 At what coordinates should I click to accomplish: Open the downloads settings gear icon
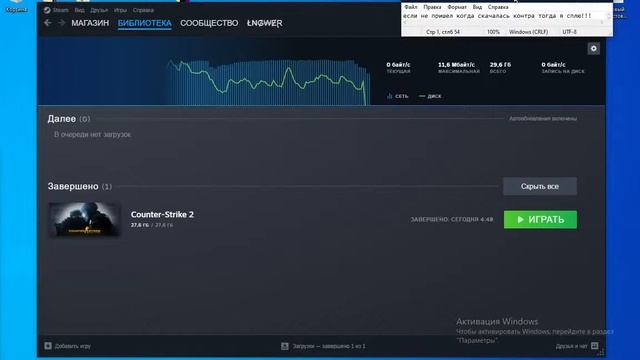pyautogui.click(x=593, y=49)
